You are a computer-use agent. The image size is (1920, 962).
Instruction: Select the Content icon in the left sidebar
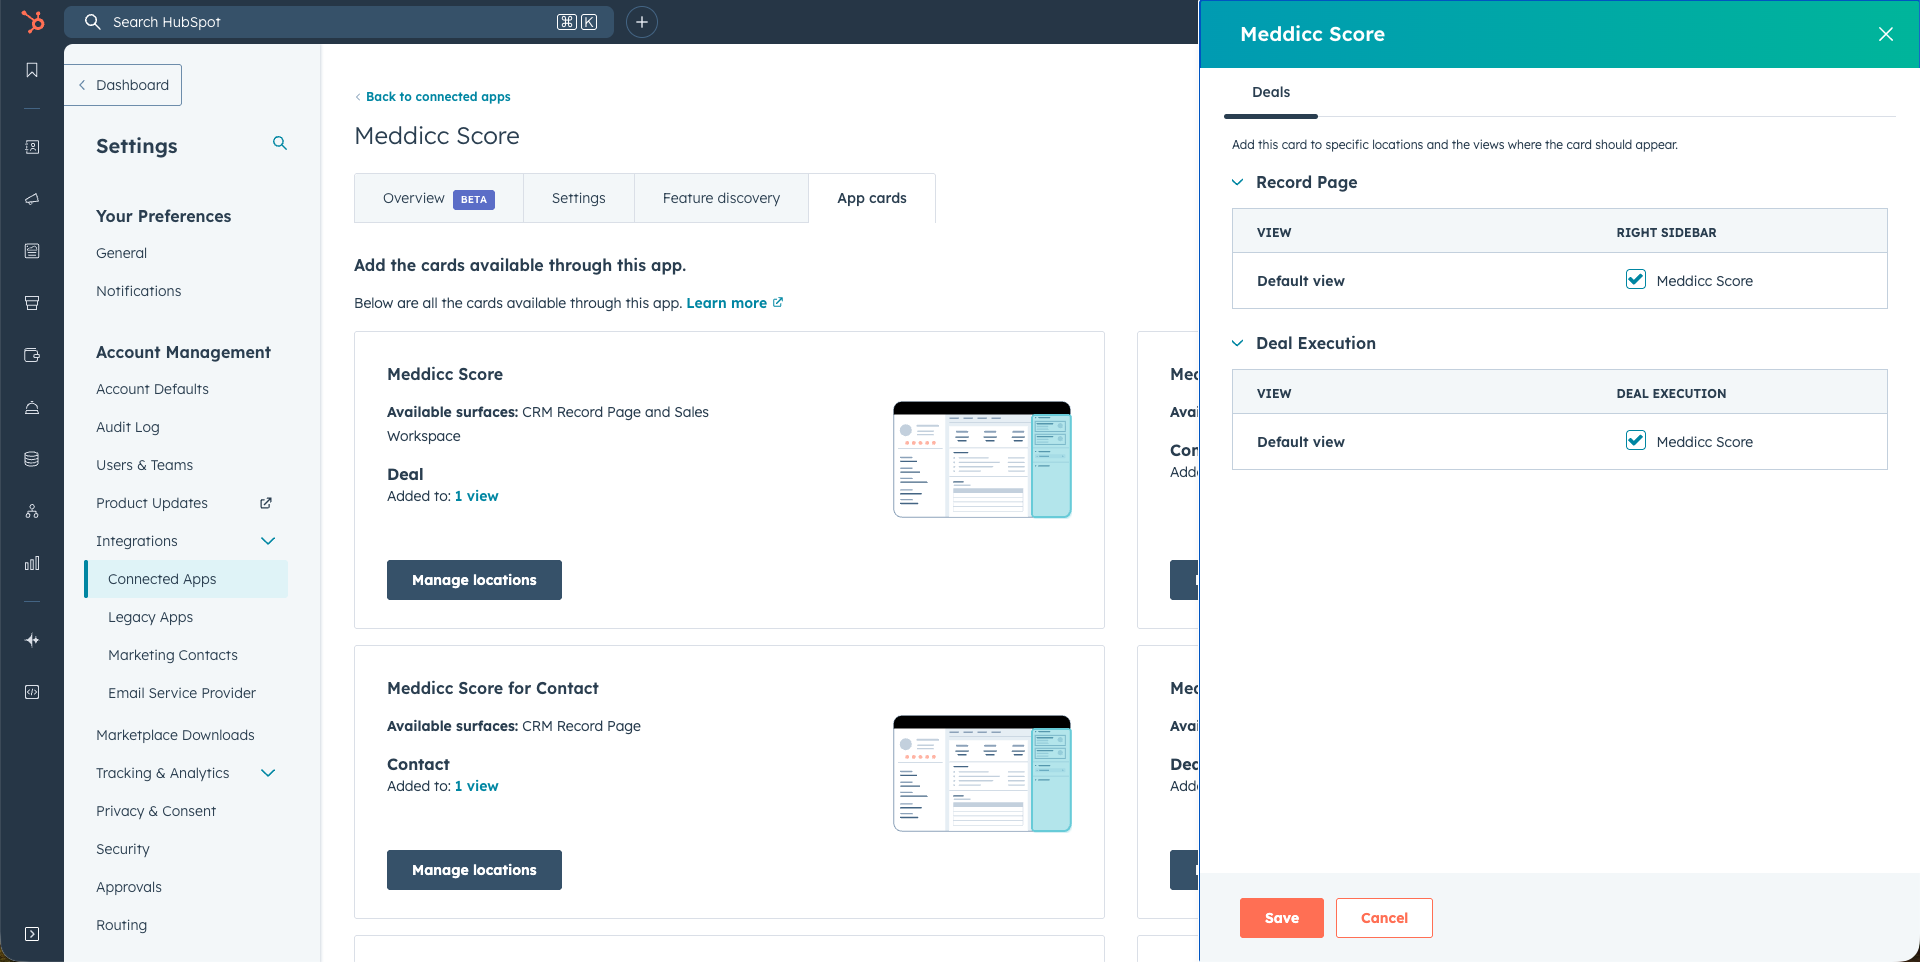pos(32,251)
